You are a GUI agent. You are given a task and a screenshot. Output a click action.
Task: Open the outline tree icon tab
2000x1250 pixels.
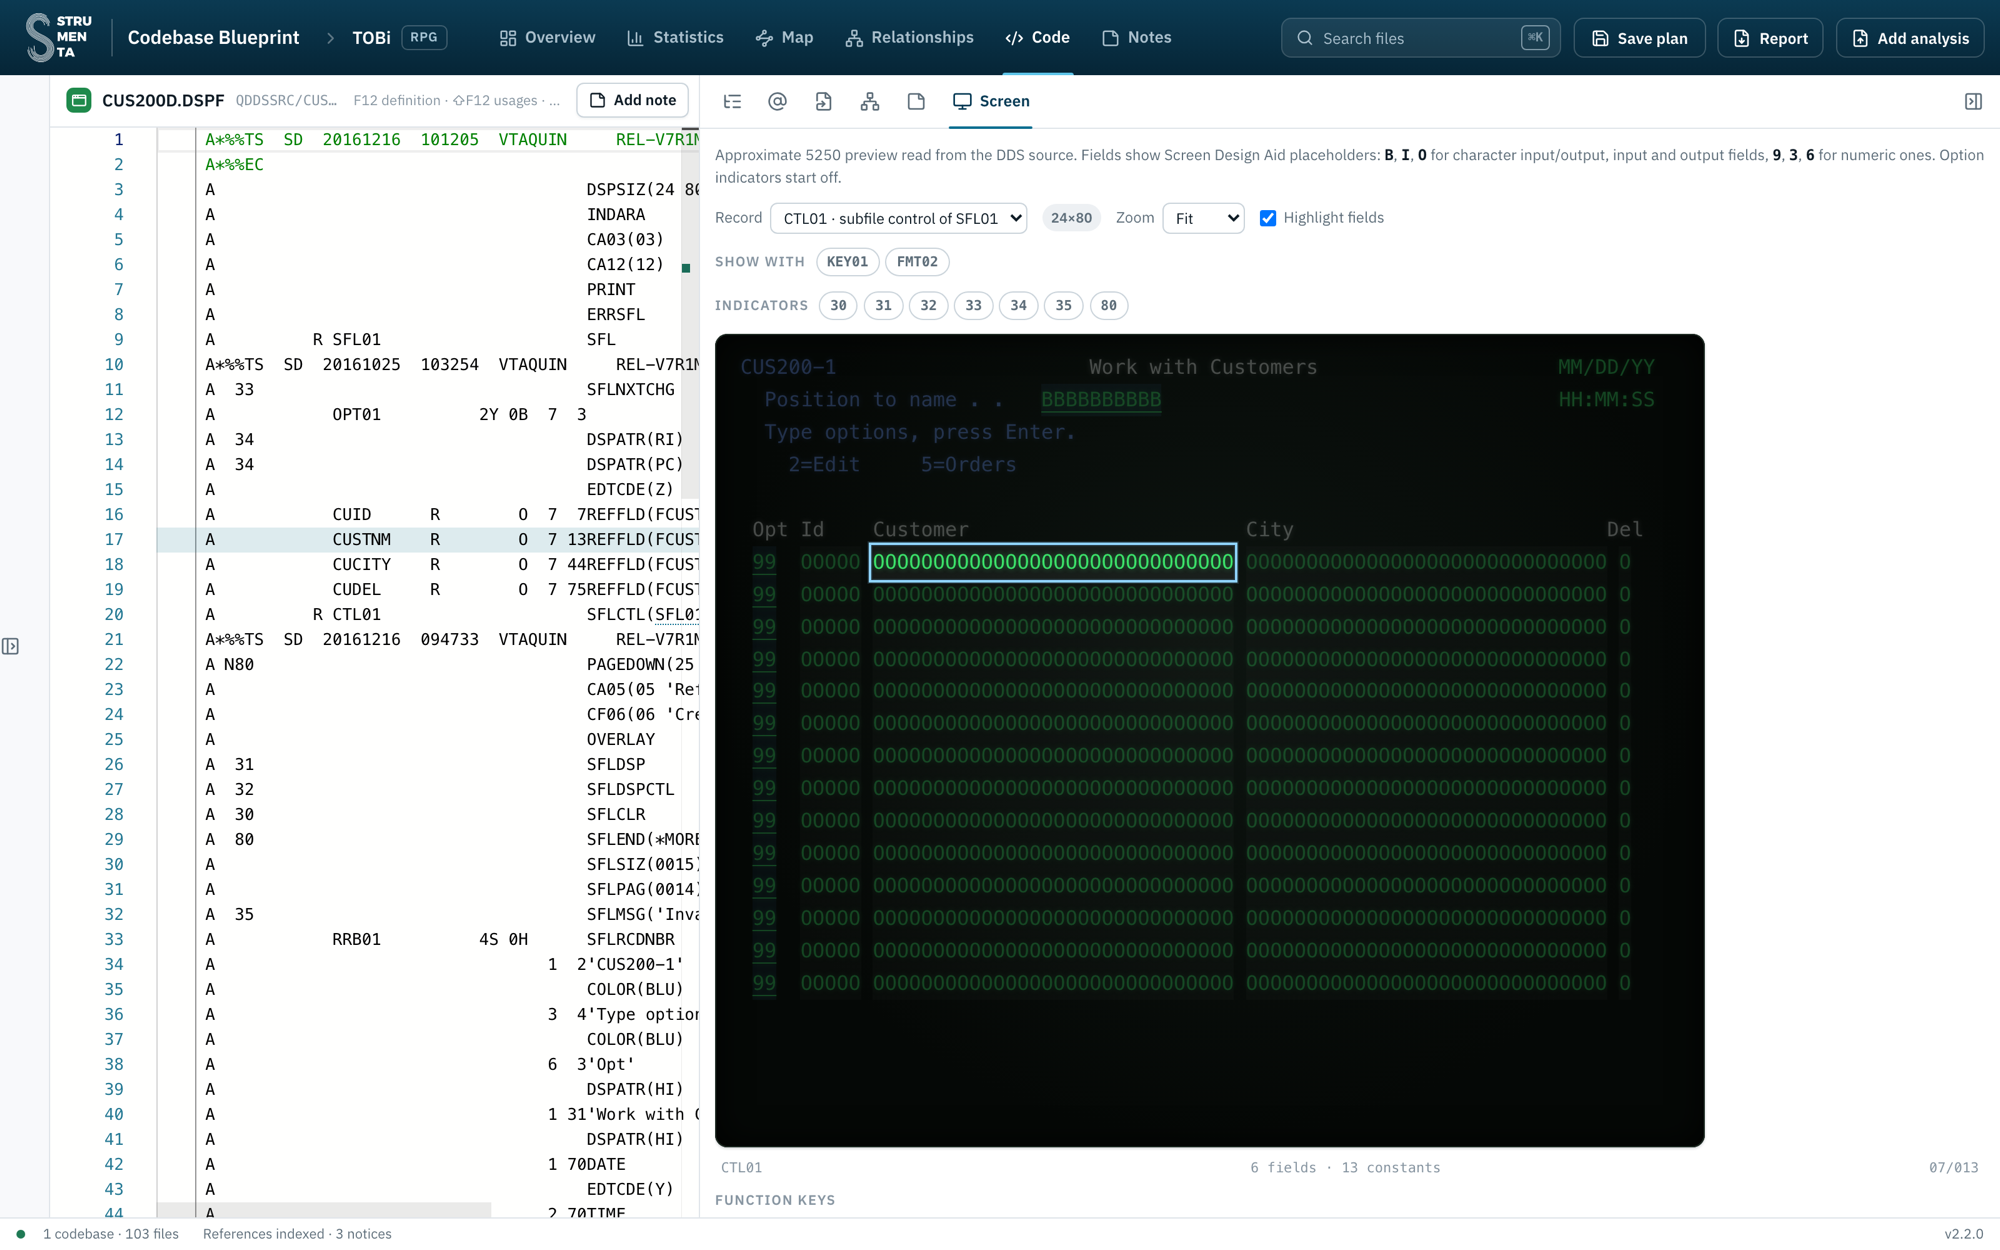coord(732,101)
